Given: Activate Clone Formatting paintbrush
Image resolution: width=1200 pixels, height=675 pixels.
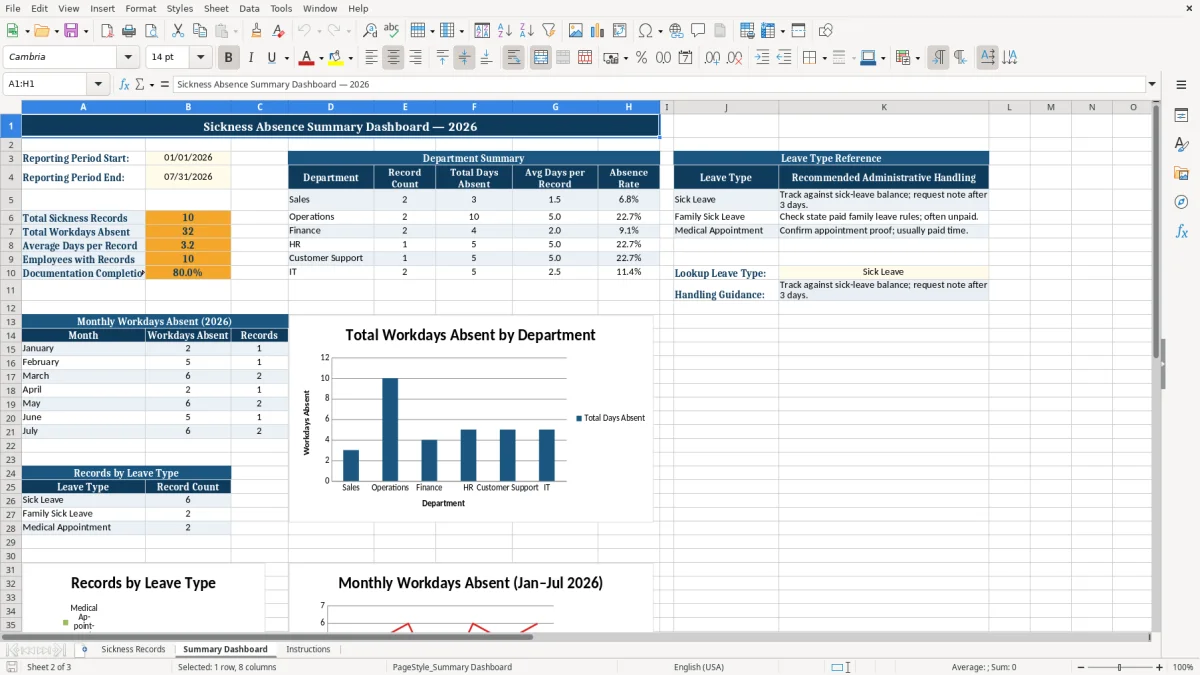Looking at the screenshot, I should tap(256, 31).
